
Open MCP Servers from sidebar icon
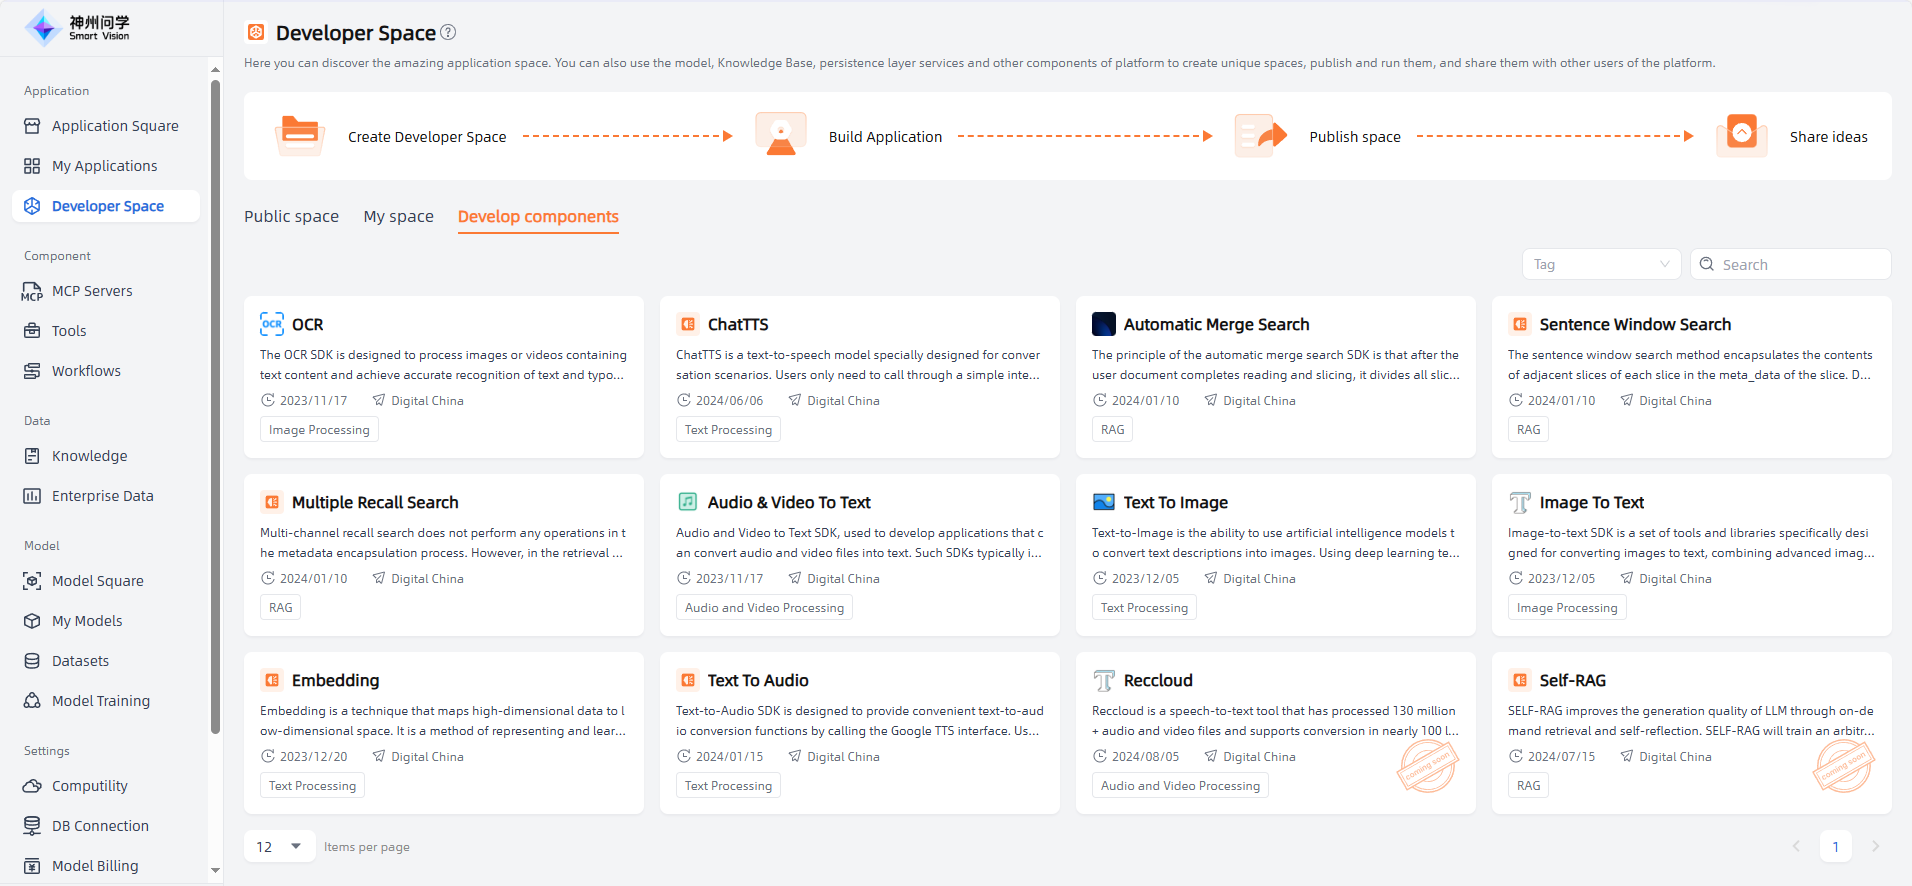[32, 291]
